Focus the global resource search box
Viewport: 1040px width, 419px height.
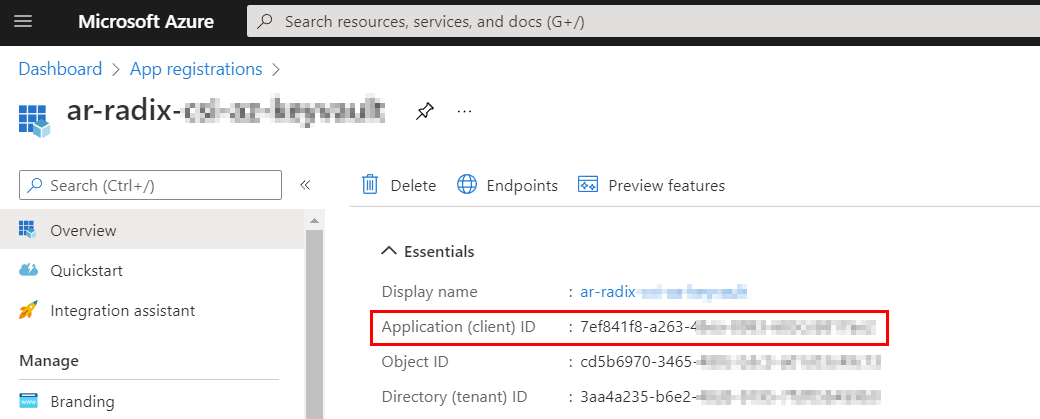[x=643, y=21]
